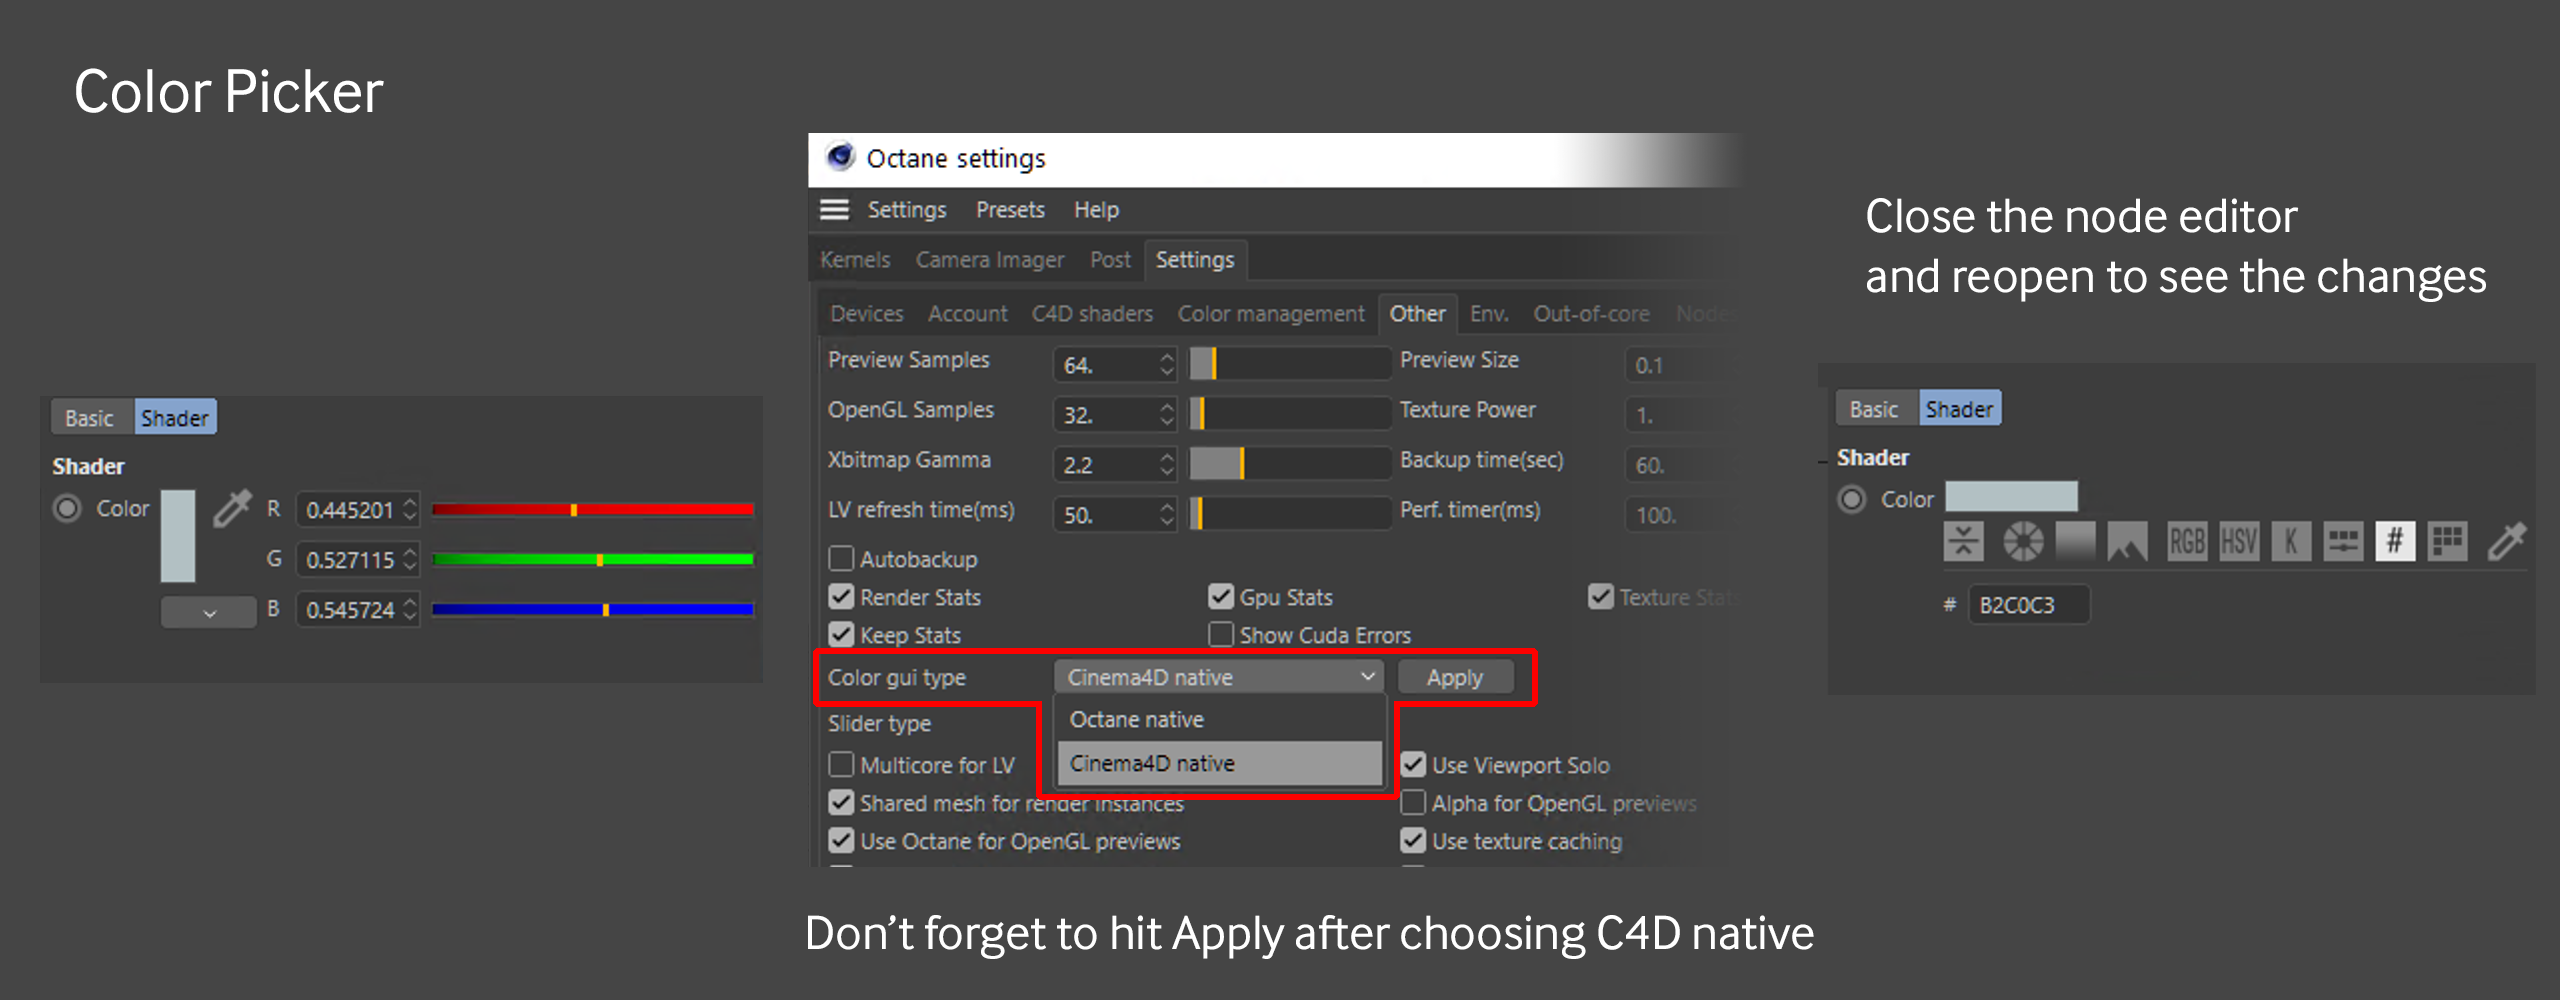Switch to the Camera Imager tab
This screenshot has width=2560, height=1000.
pyautogui.click(x=989, y=260)
